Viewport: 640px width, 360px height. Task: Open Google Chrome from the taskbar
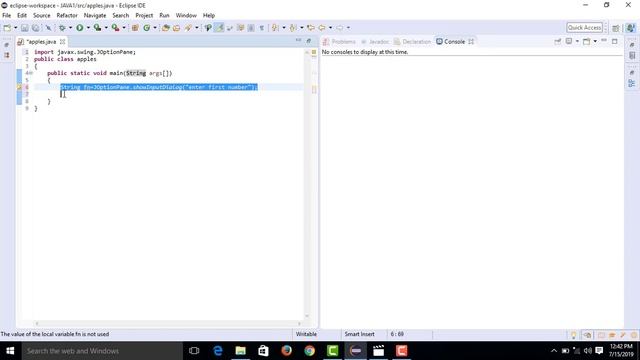pos(309,351)
